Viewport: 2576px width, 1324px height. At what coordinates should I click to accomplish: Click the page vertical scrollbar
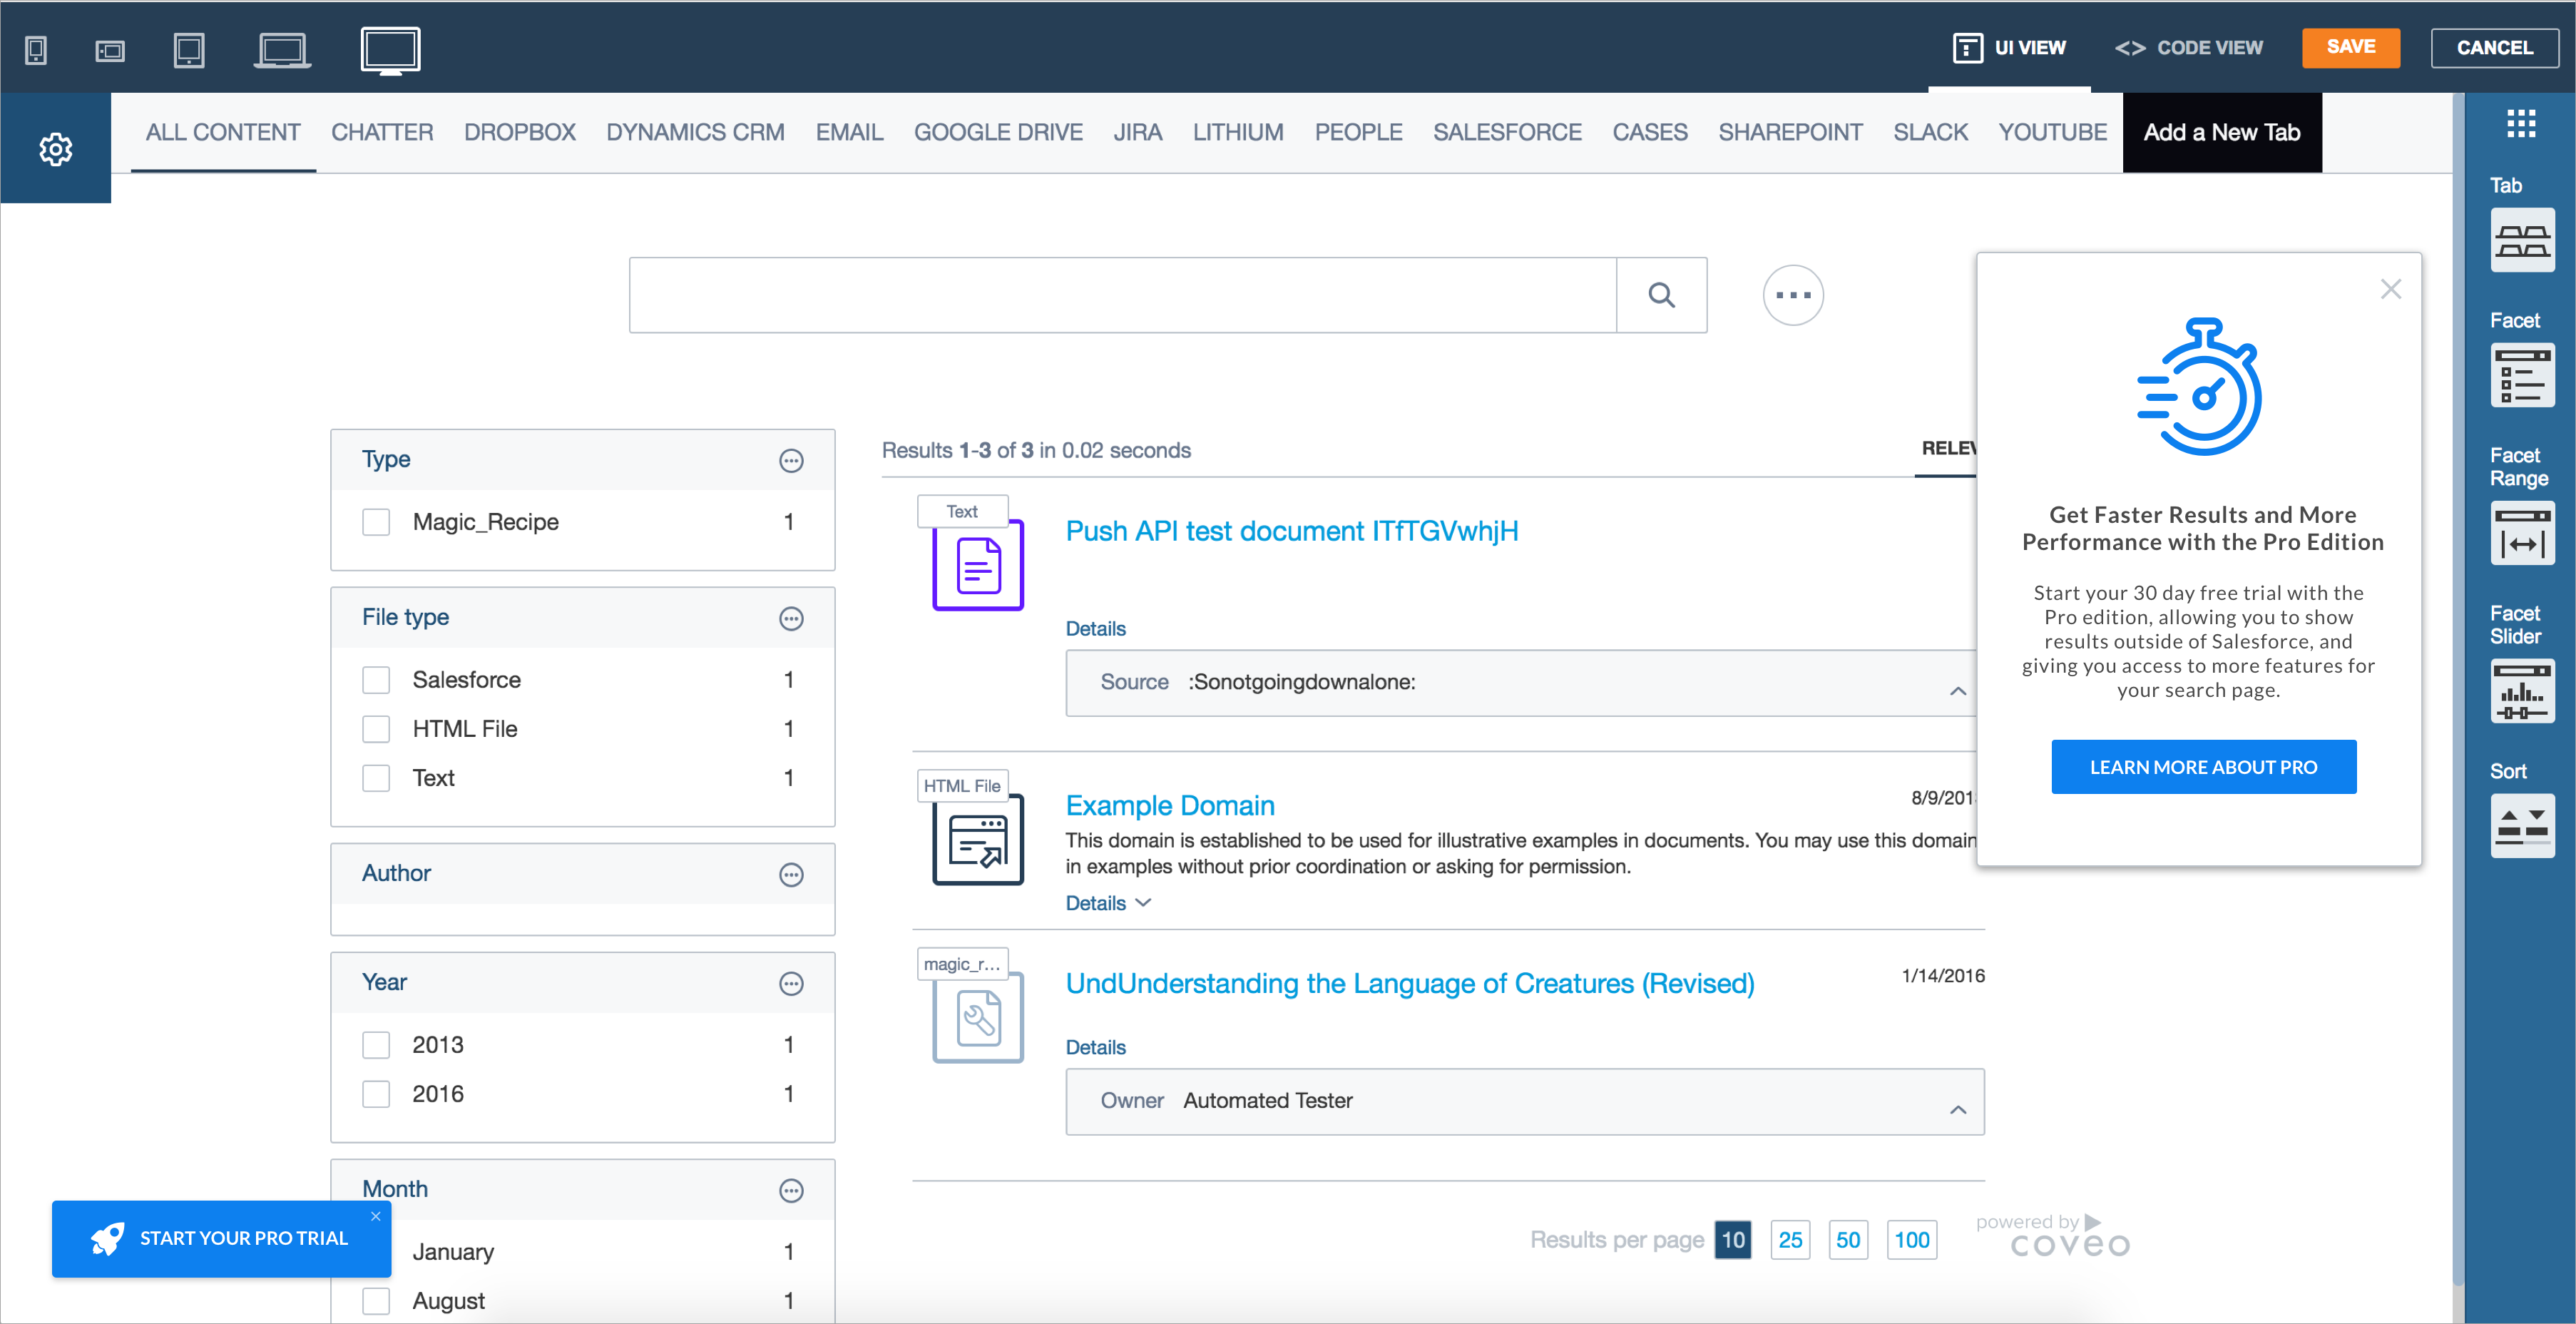point(2458,690)
